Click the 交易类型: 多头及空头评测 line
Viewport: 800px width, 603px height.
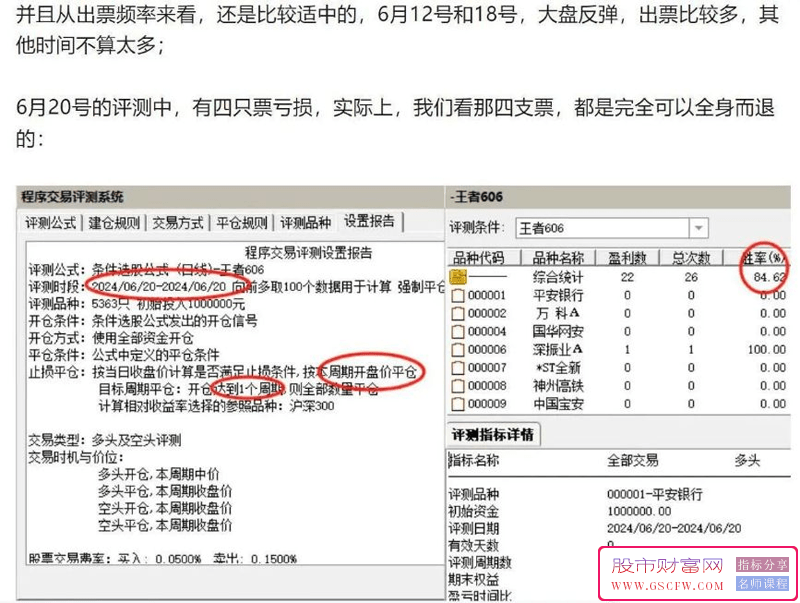coord(105,440)
